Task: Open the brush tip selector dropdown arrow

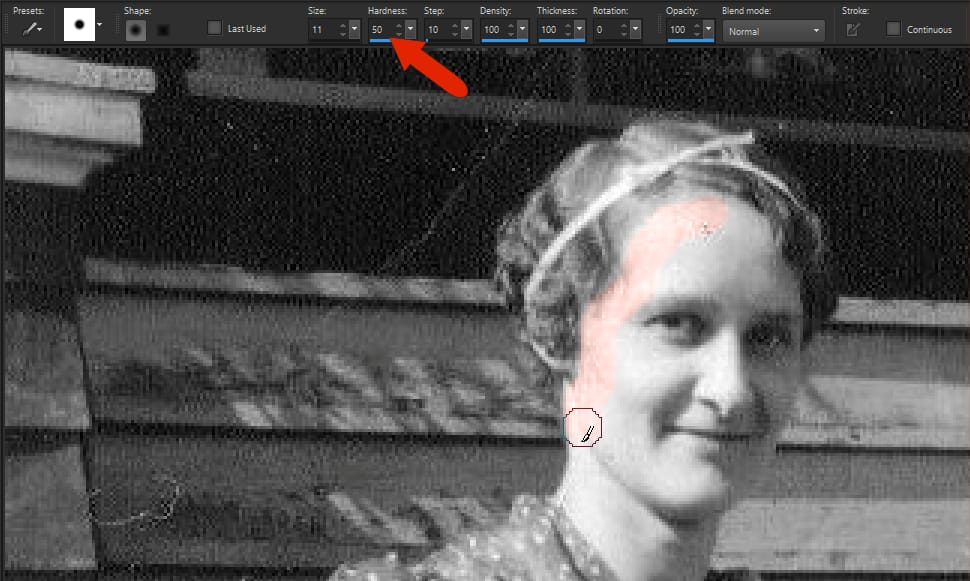Action: pyautogui.click(x=97, y=22)
